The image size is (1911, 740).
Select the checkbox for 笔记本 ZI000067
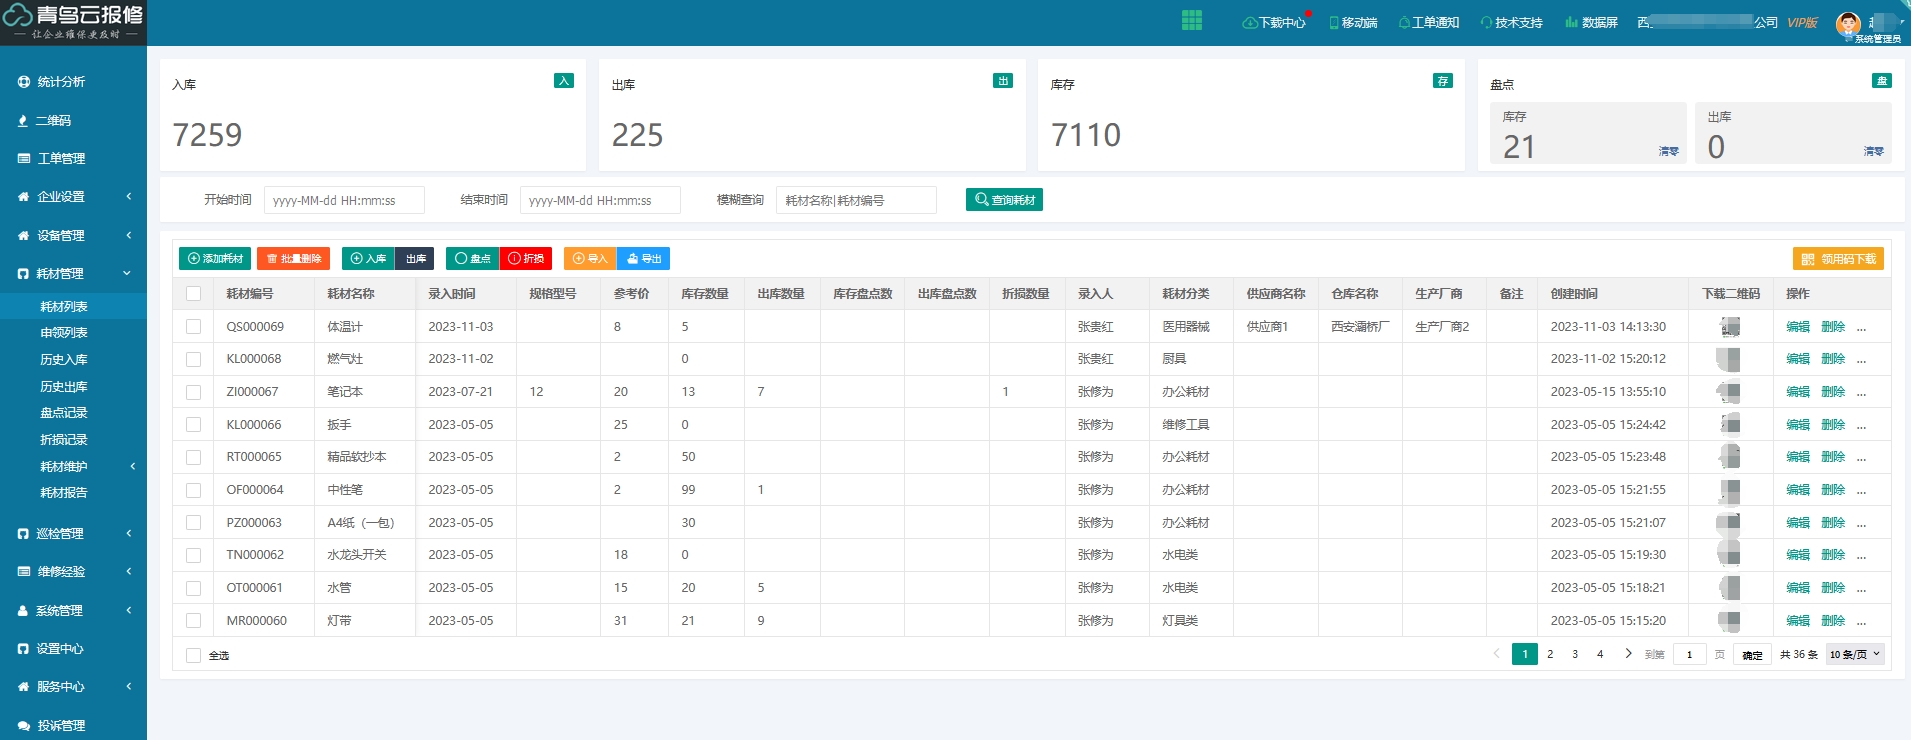194,392
